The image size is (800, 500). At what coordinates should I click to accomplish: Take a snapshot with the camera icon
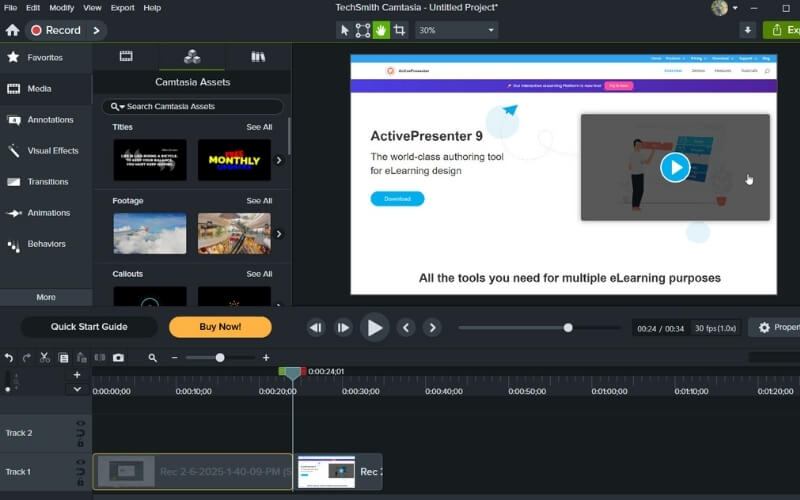118,358
